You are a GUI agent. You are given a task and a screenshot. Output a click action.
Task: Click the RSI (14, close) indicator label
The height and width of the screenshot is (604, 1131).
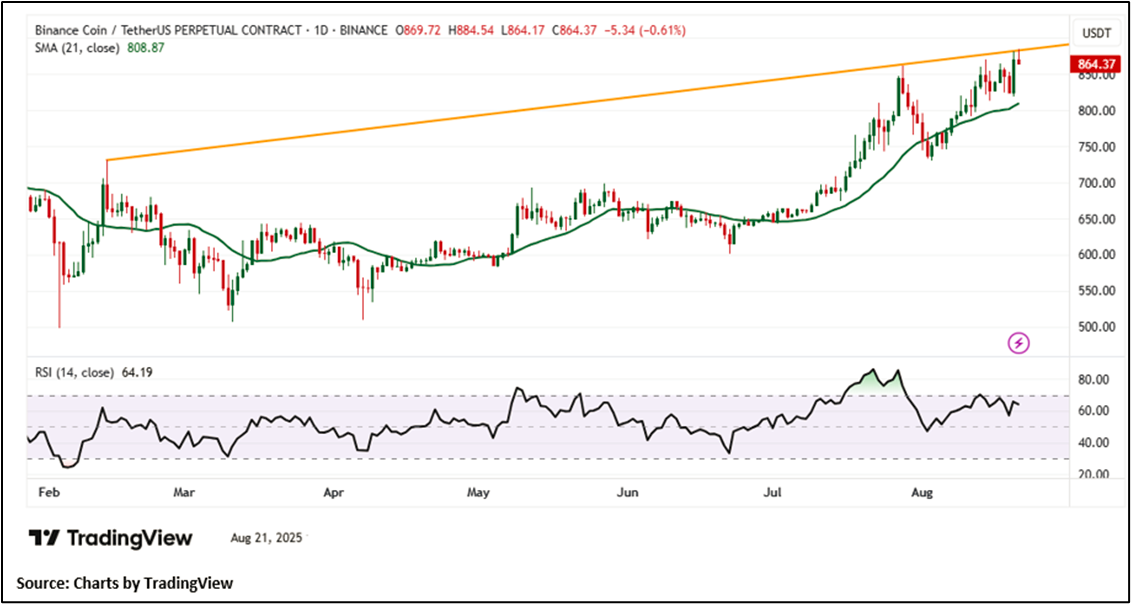[74, 373]
